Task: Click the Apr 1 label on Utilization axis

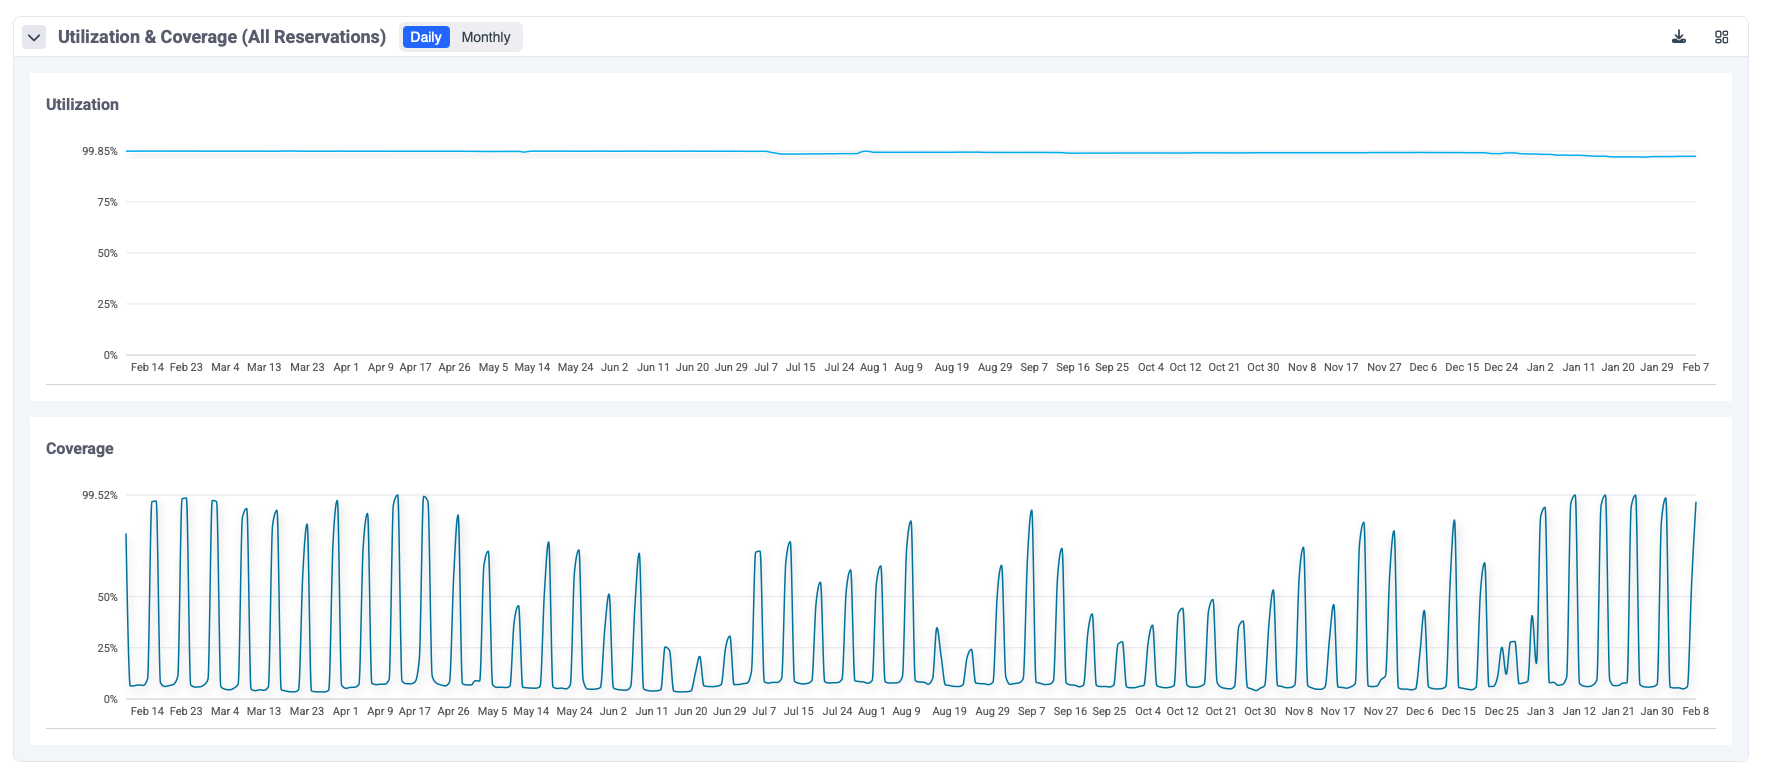Action: [x=346, y=367]
